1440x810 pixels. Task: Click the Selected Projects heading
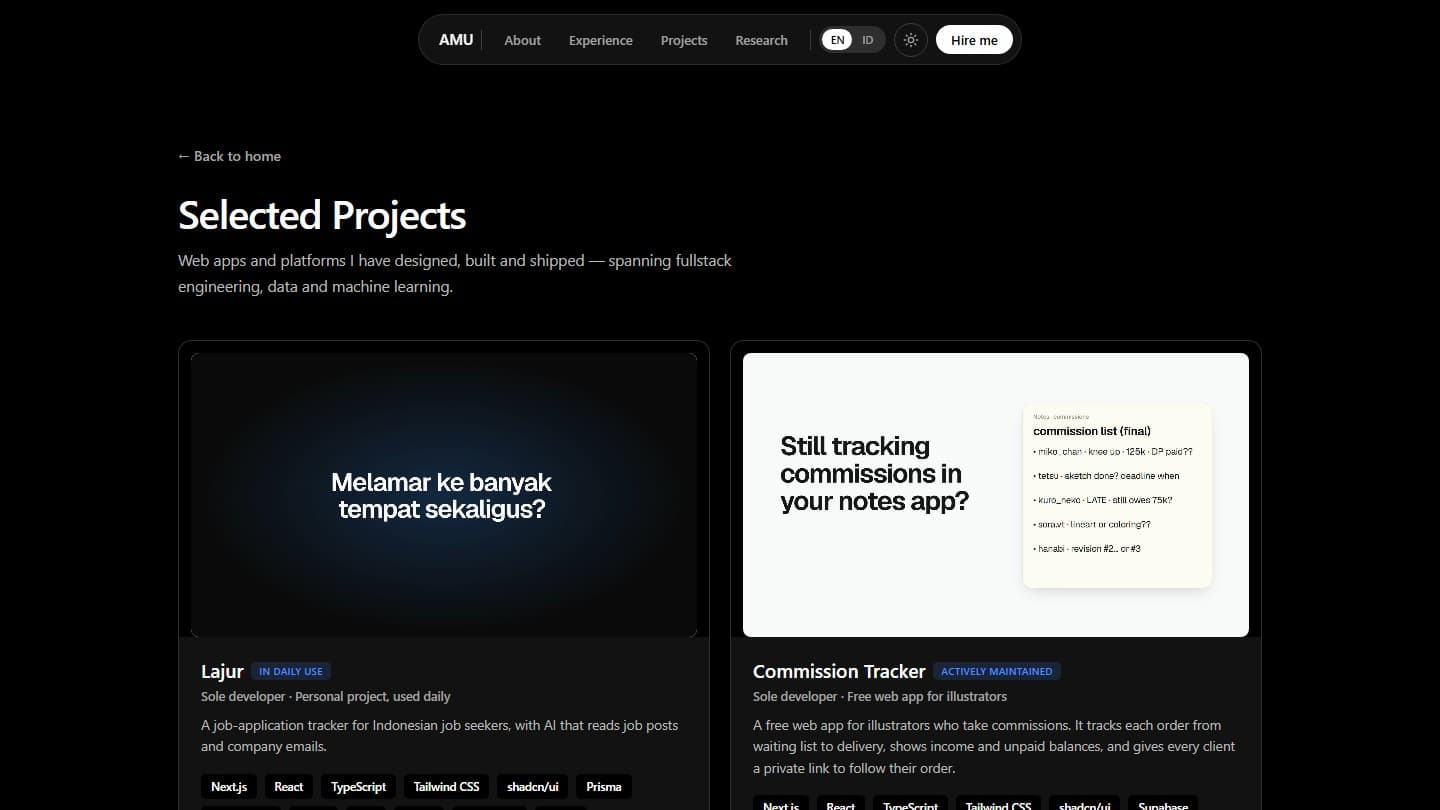click(322, 215)
